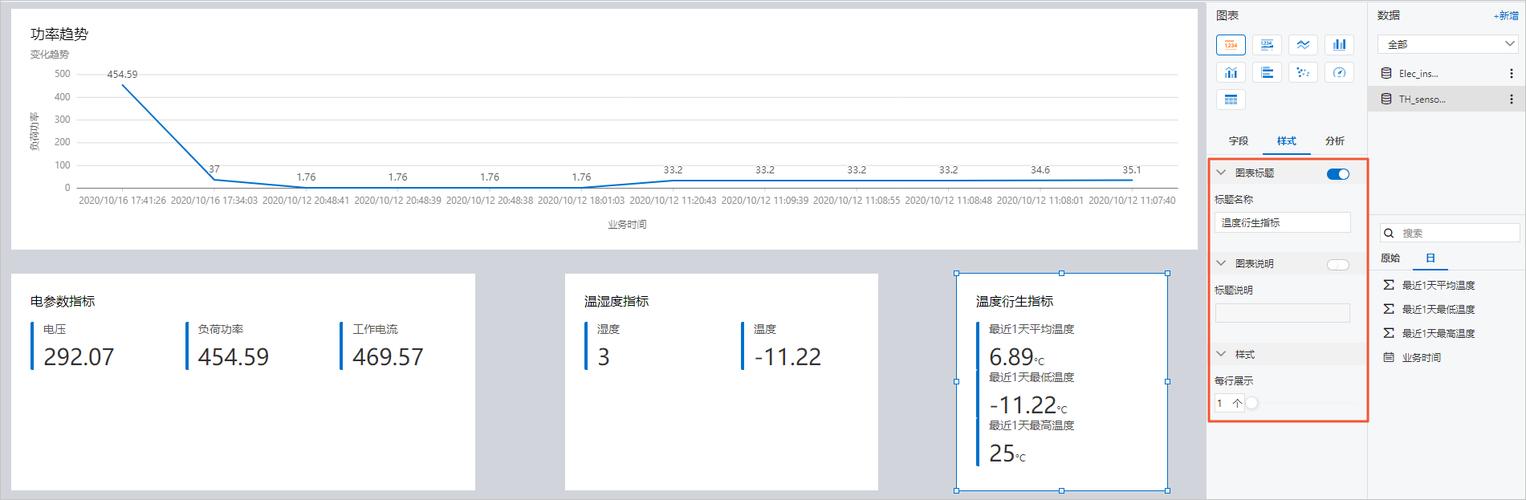Viewport: 1526px width, 500px height.
Task: Click the 温度衍生指标 title inside the selected card
Action: (1014, 301)
